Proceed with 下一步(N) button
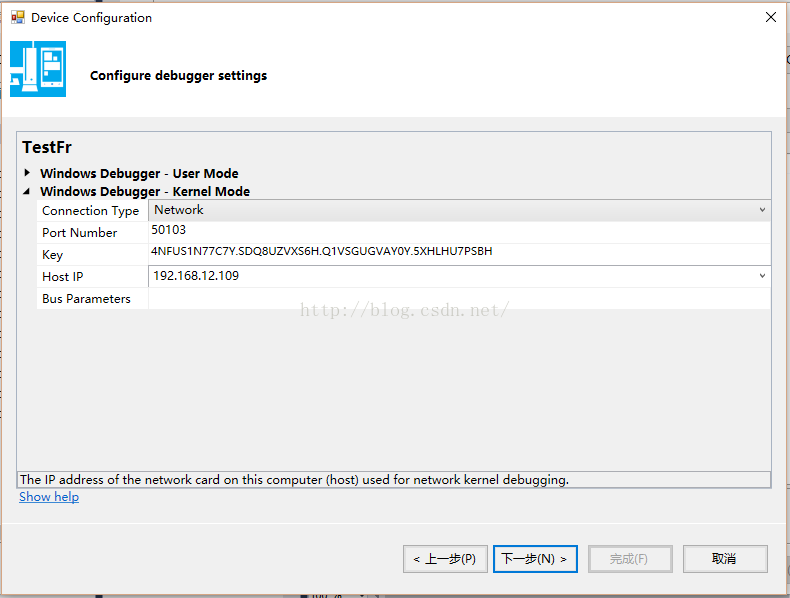This screenshot has height=598, width=790. pyautogui.click(x=535, y=559)
